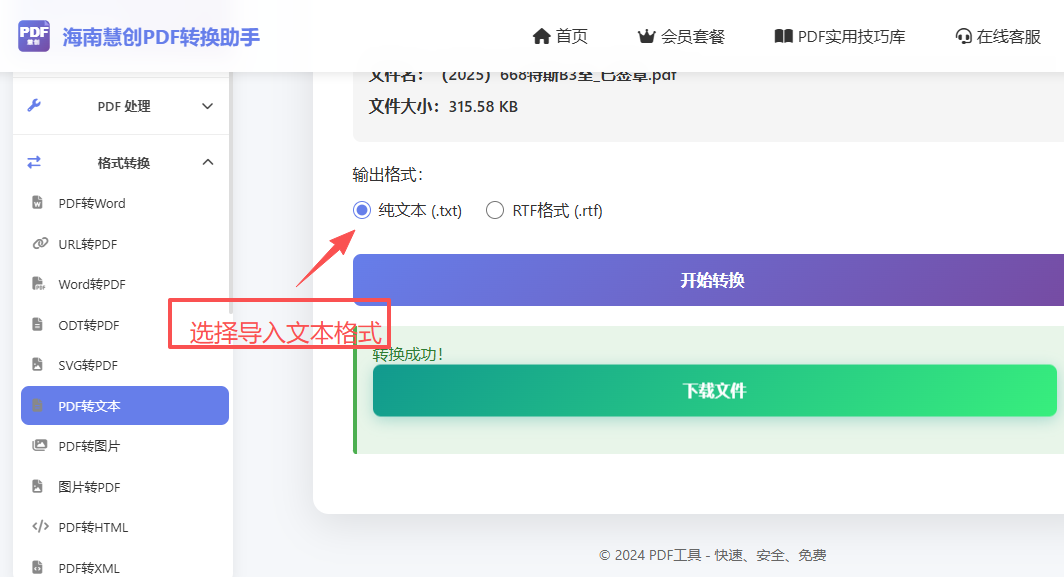
Task: Open PDF转Word in the sidebar
Action: [x=125, y=203]
